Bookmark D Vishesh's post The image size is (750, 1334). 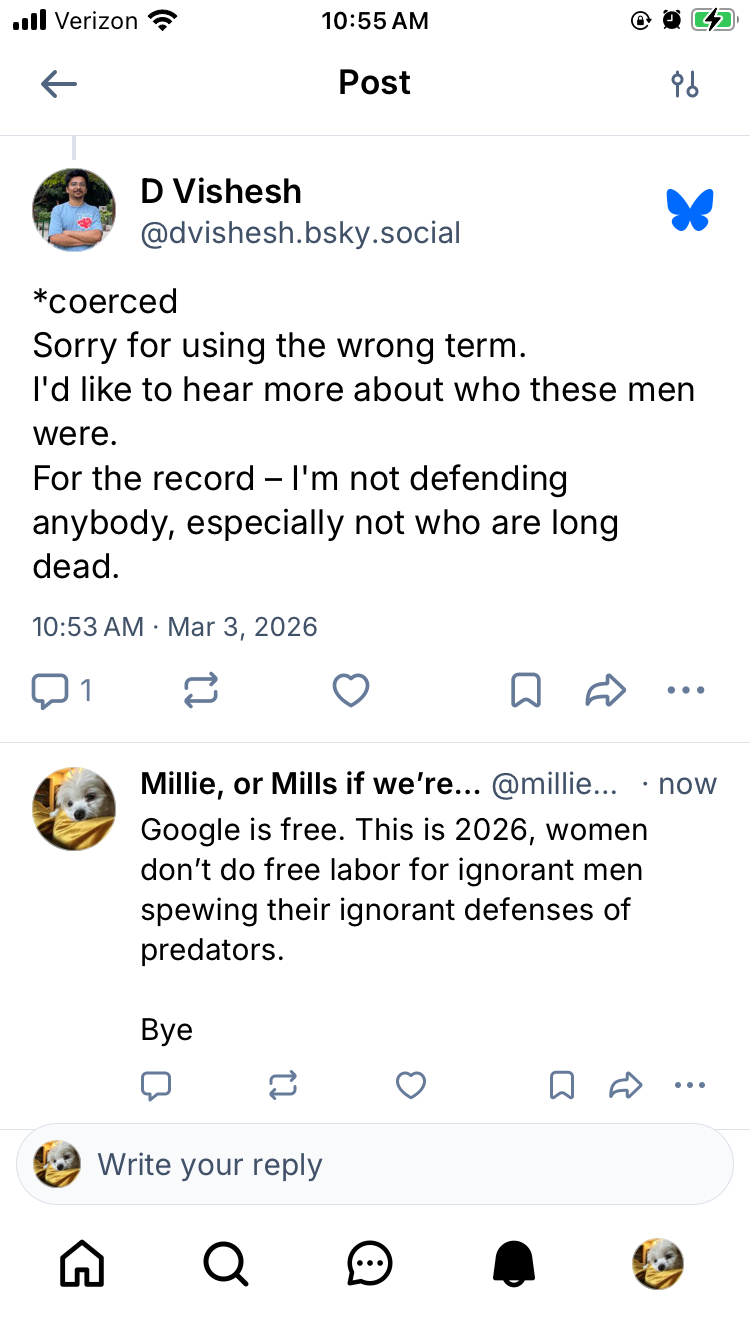pyautogui.click(x=526, y=690)
